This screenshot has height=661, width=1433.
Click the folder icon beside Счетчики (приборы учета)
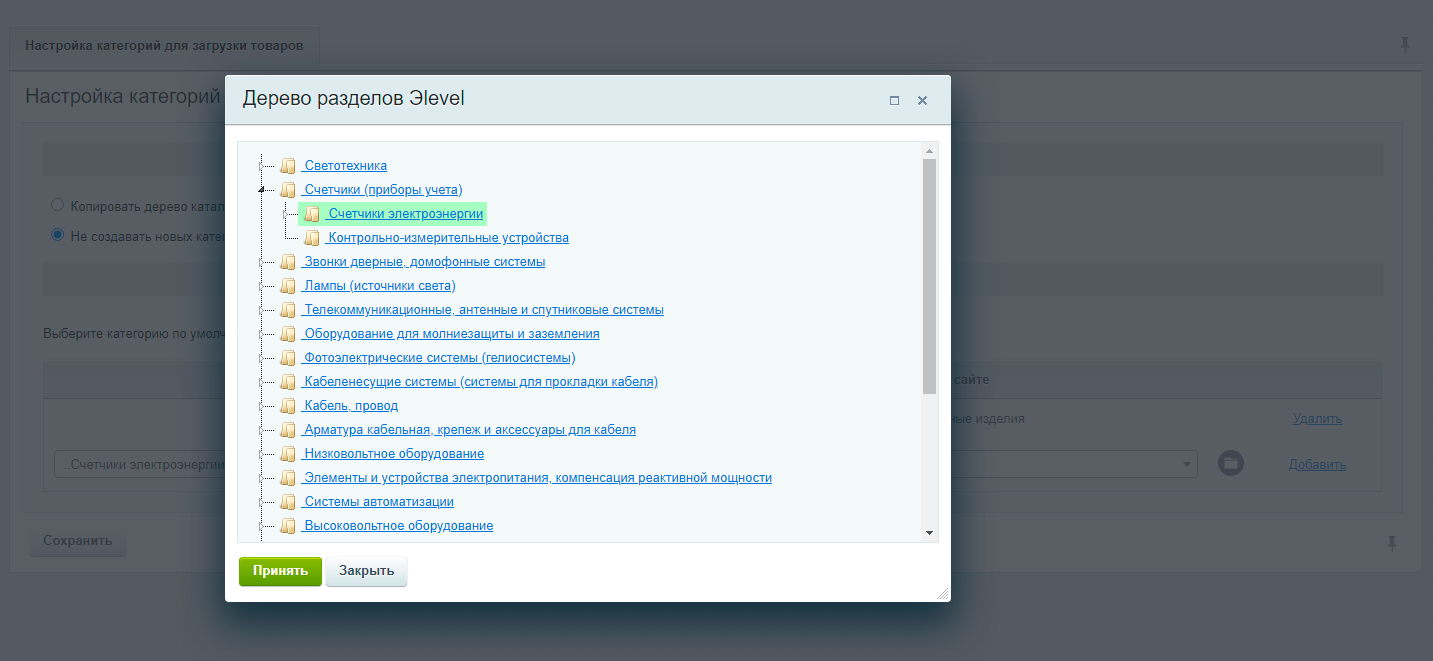click(288, 190)
